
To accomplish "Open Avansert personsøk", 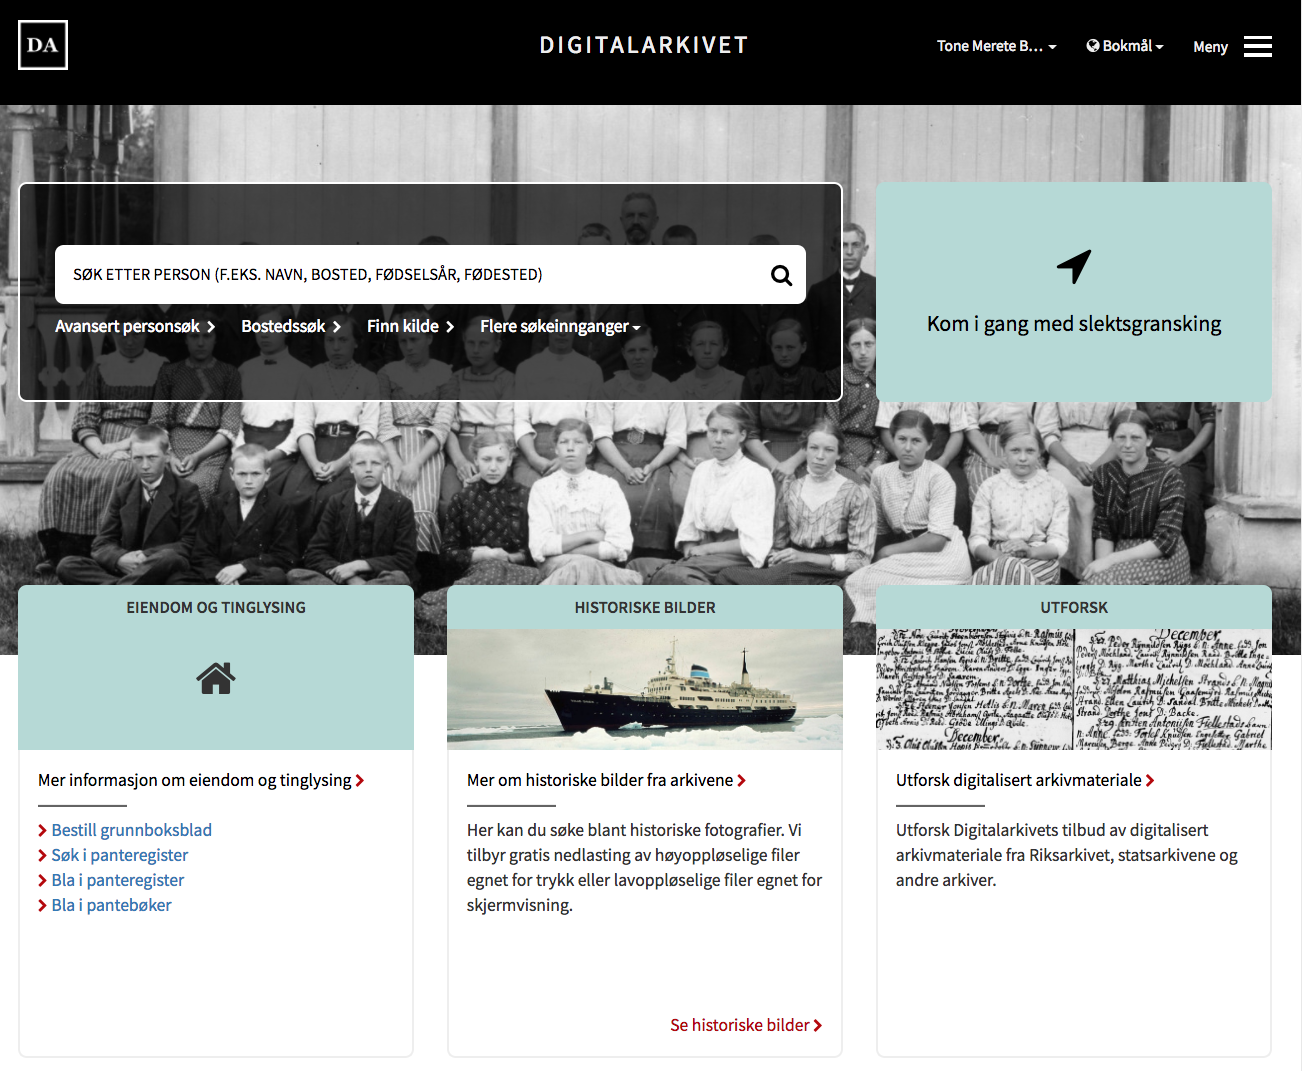I will (x=135, y=326).
